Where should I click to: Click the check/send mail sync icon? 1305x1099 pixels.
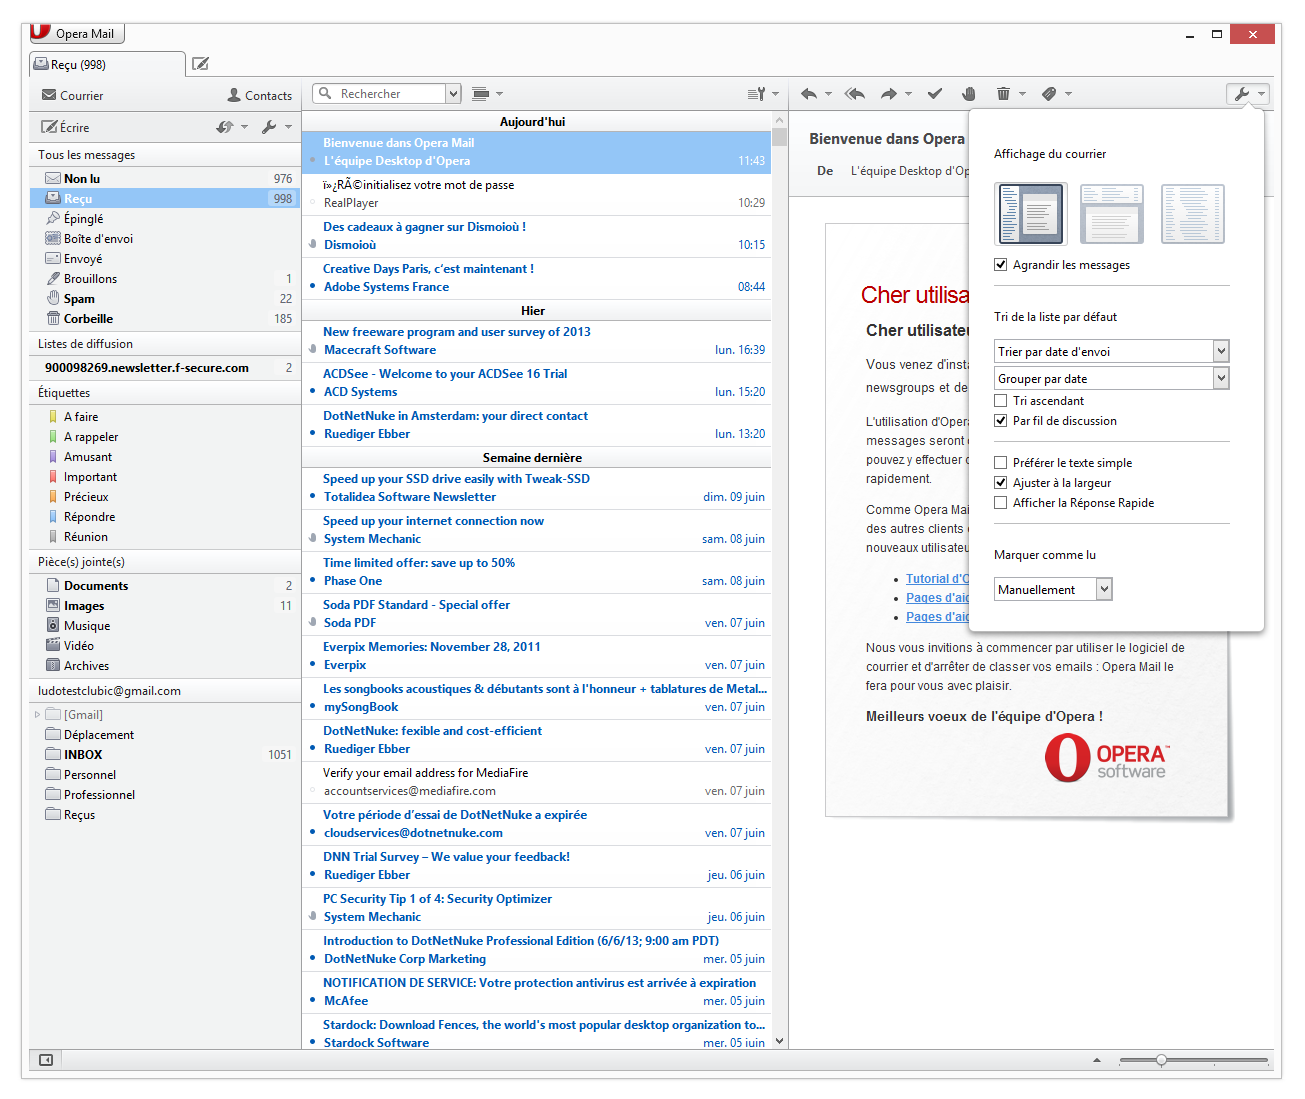tap(225, 127)
